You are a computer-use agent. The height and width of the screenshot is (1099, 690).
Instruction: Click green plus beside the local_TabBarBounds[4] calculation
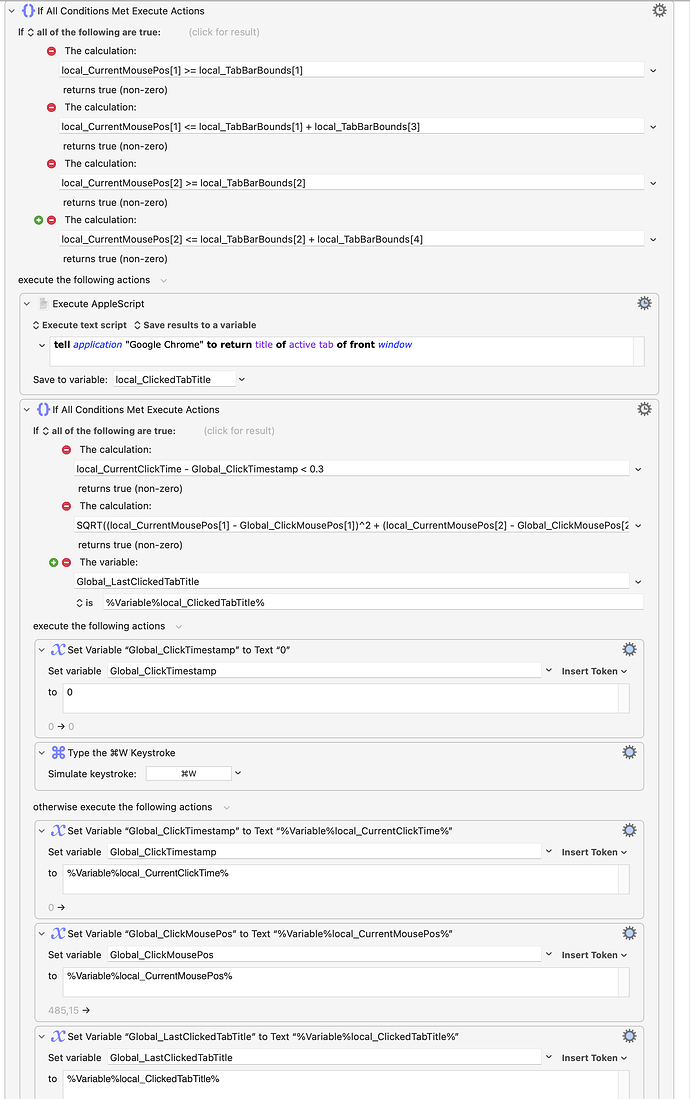coord(40,220)
